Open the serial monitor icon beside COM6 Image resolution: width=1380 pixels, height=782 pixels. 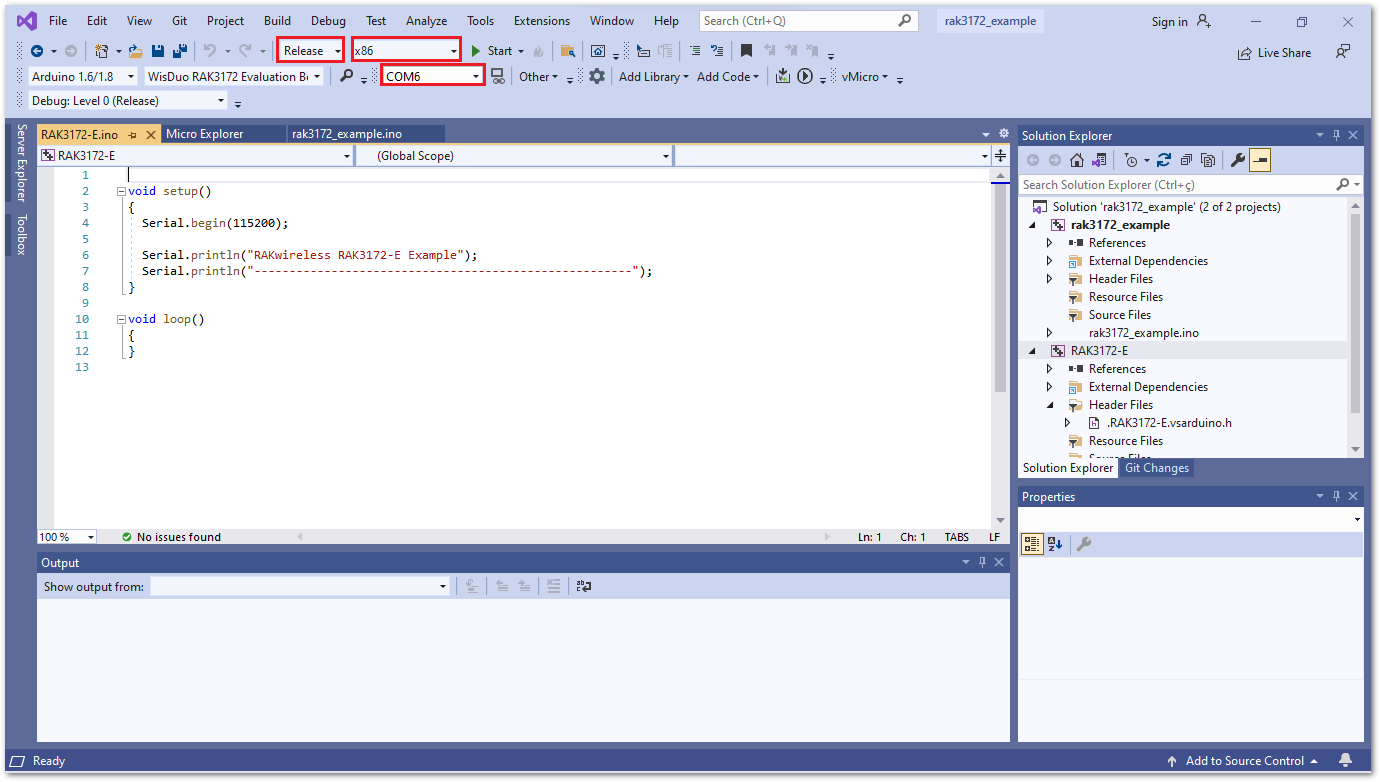498,76
